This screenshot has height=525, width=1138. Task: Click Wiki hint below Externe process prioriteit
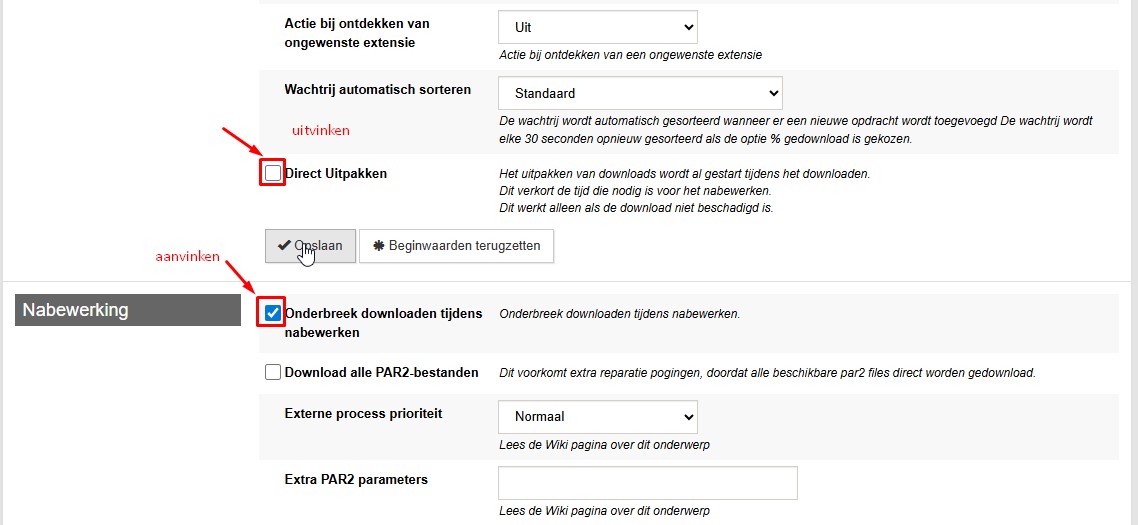(x=605, y=444)
